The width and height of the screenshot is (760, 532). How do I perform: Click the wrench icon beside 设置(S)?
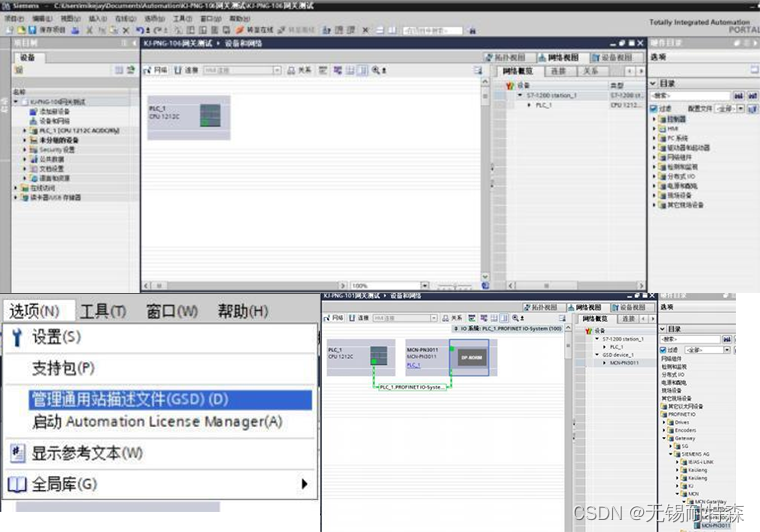tap(17, 337)
